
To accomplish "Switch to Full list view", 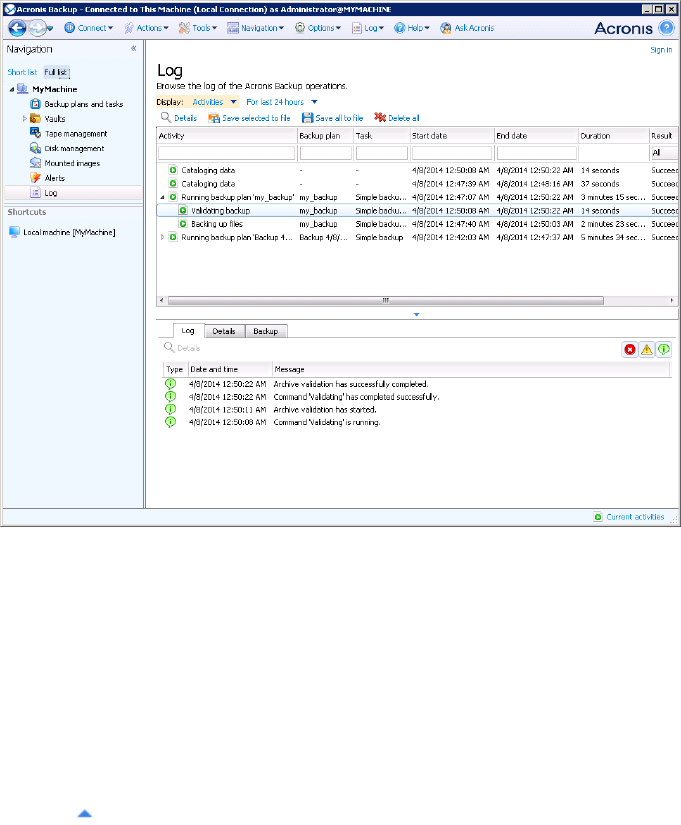I will [x=56, y=72].
